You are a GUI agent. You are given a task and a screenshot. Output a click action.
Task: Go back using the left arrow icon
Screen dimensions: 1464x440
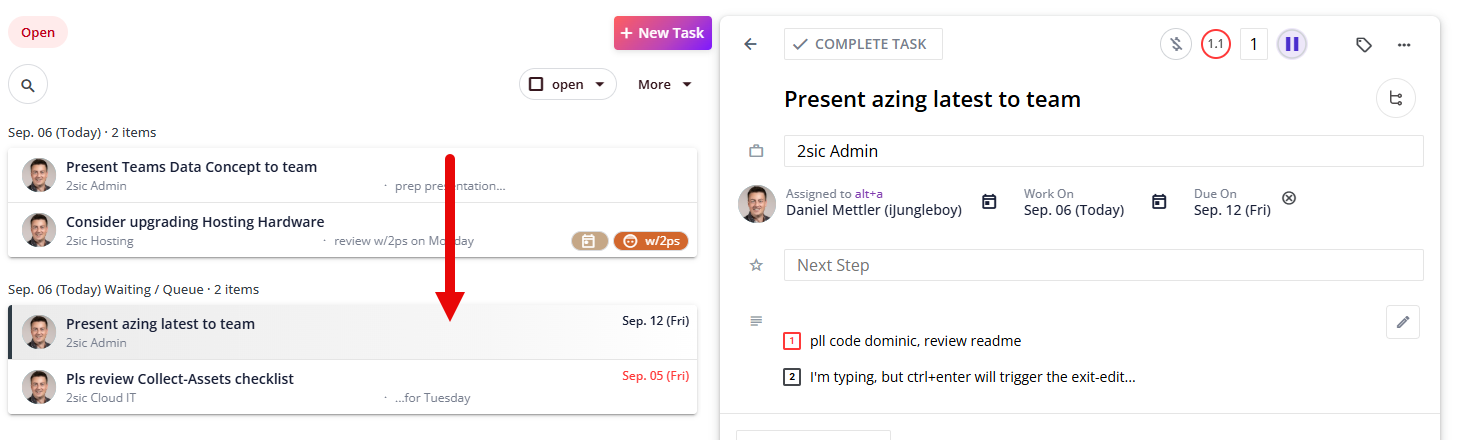pyautogui.click(x=751, y=44)
